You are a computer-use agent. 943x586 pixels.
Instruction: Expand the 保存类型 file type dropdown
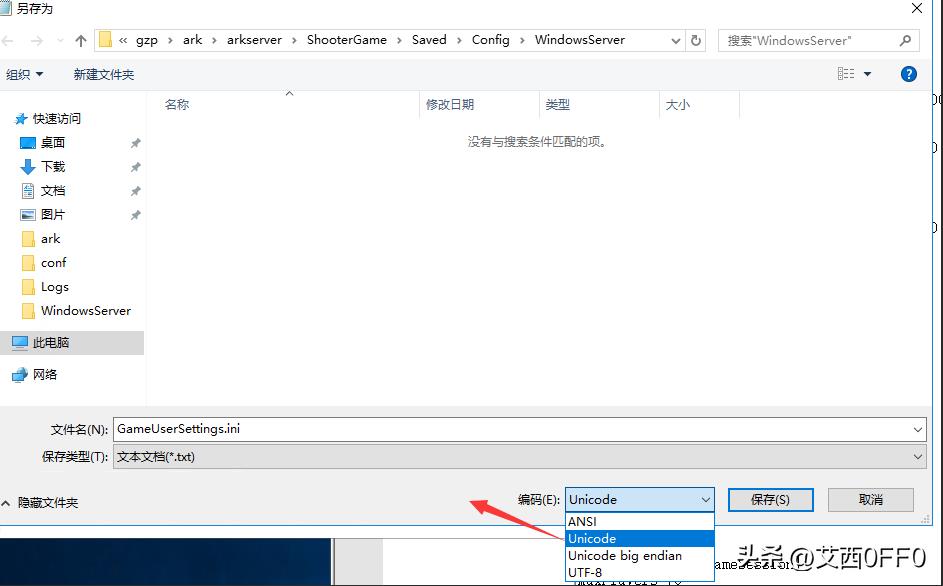(918, 457)
